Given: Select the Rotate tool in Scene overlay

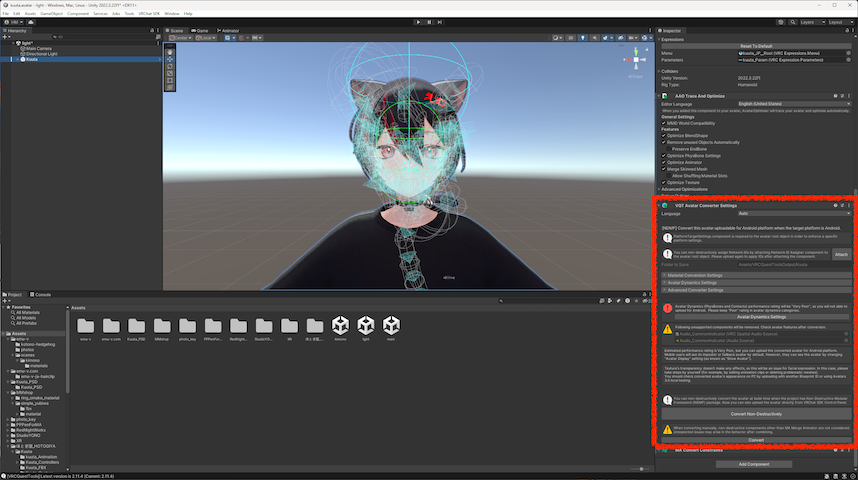Looking at the screenshot, I should click(x=169, y=67).
